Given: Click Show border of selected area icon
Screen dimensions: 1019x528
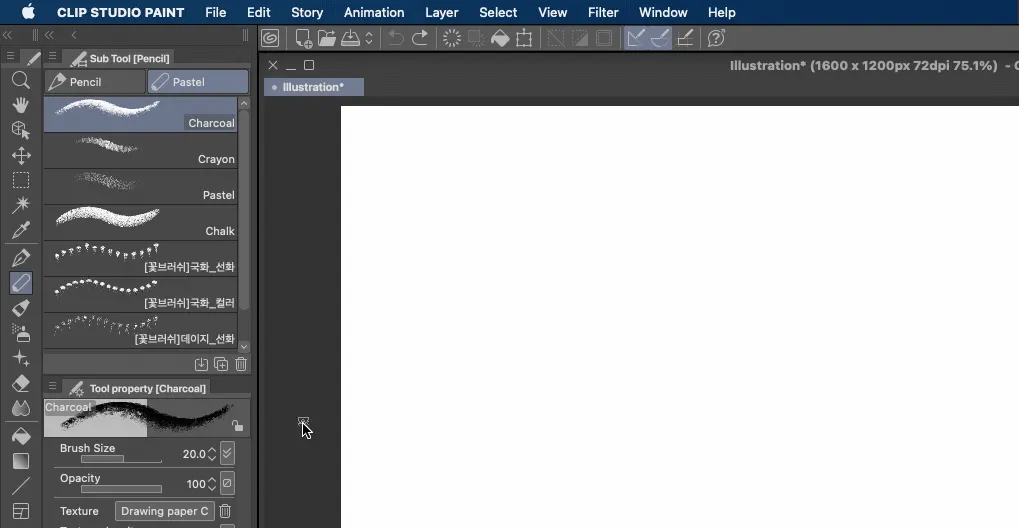Looking at the screenshot, I should [x=604, y=38].
